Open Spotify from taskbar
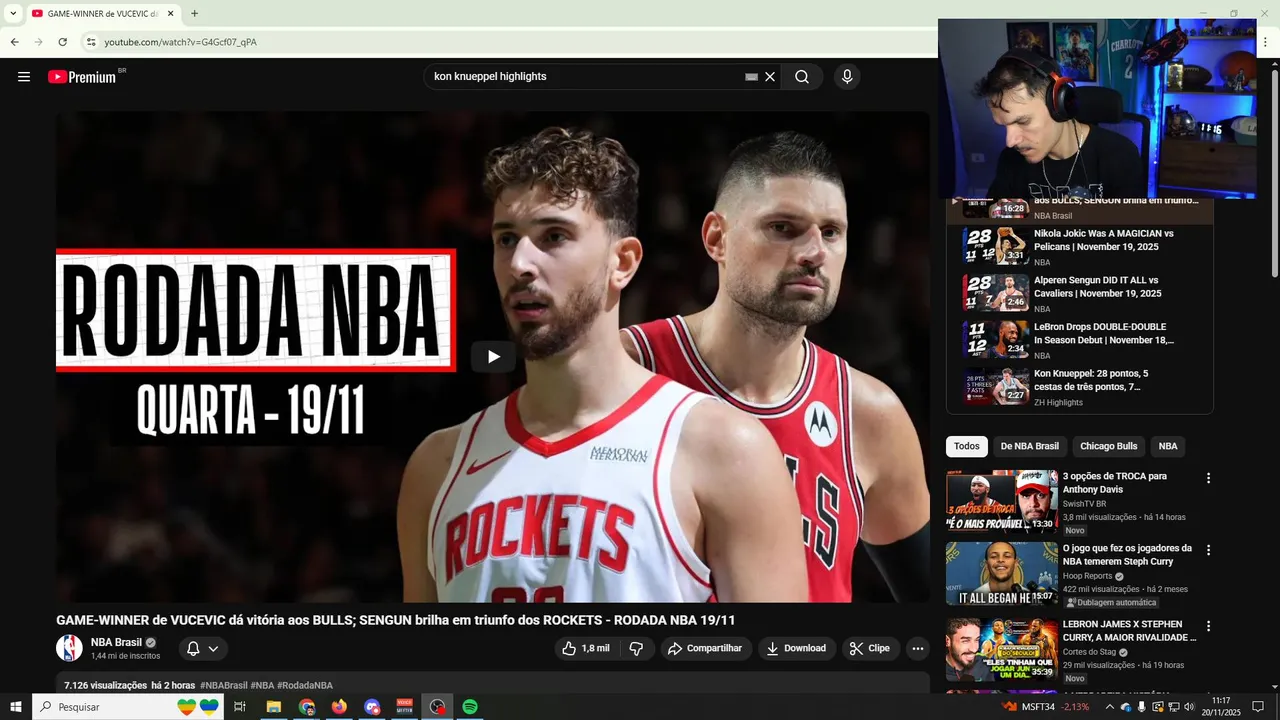The height and width of the screenshot is (720, 1280). tap(470, 707)
